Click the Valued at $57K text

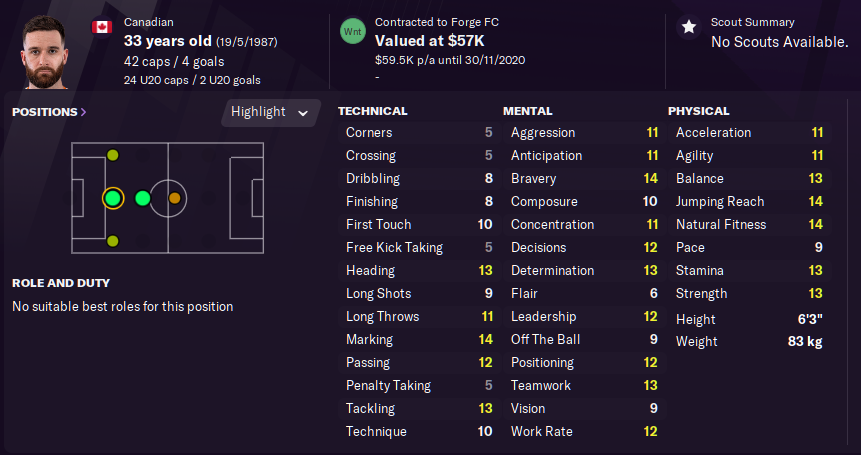click(x=429, y=41)
